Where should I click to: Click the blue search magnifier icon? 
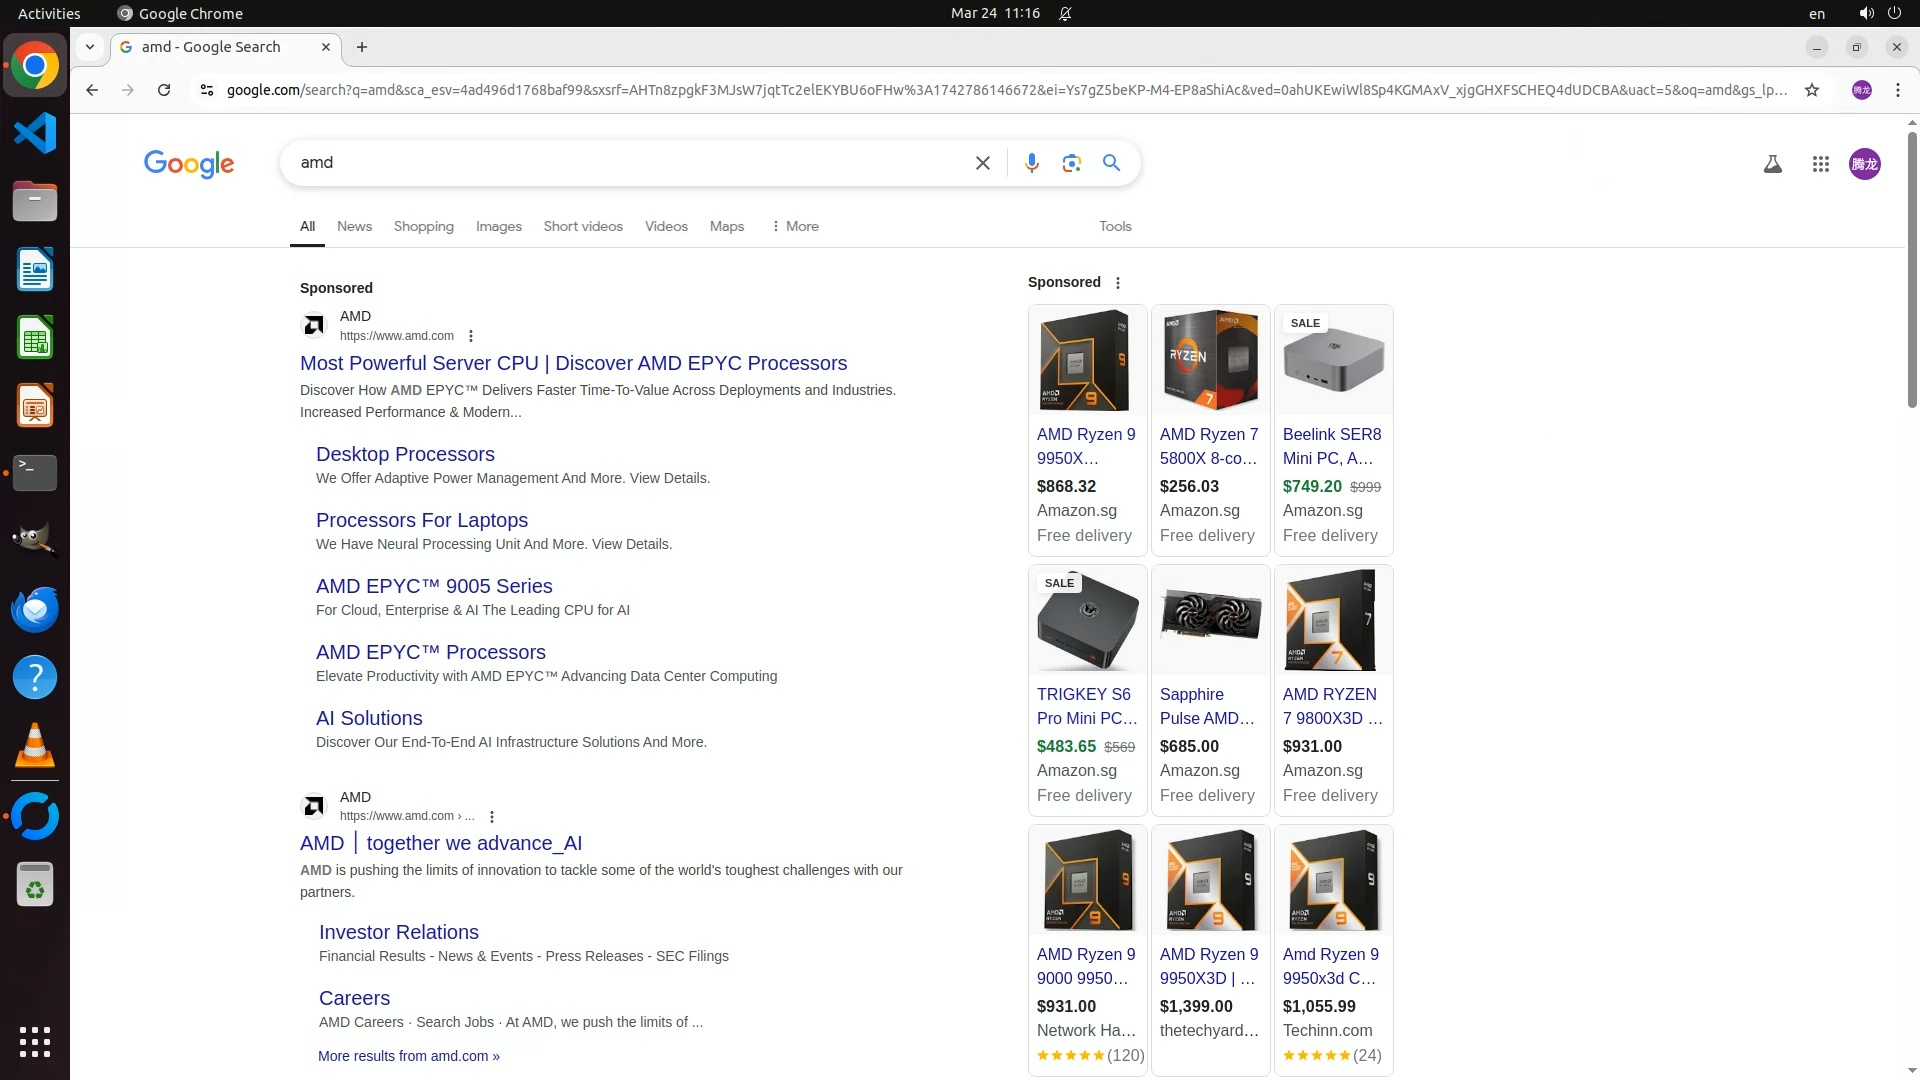point(1111,163)
